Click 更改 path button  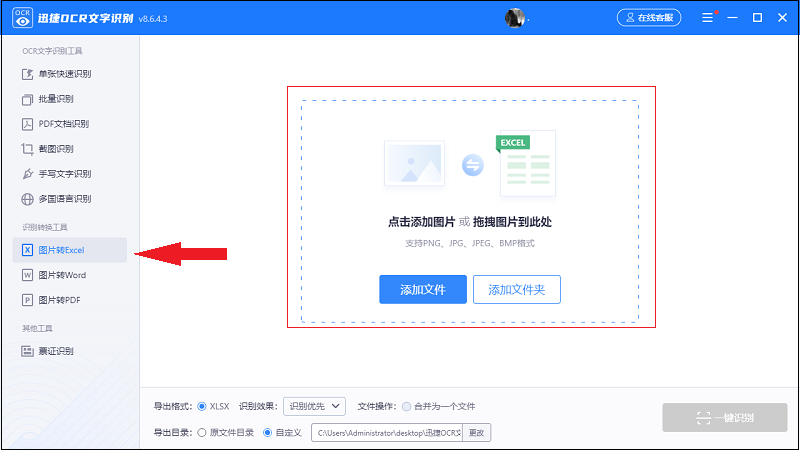pyautogui.click(x=477, y=433)
